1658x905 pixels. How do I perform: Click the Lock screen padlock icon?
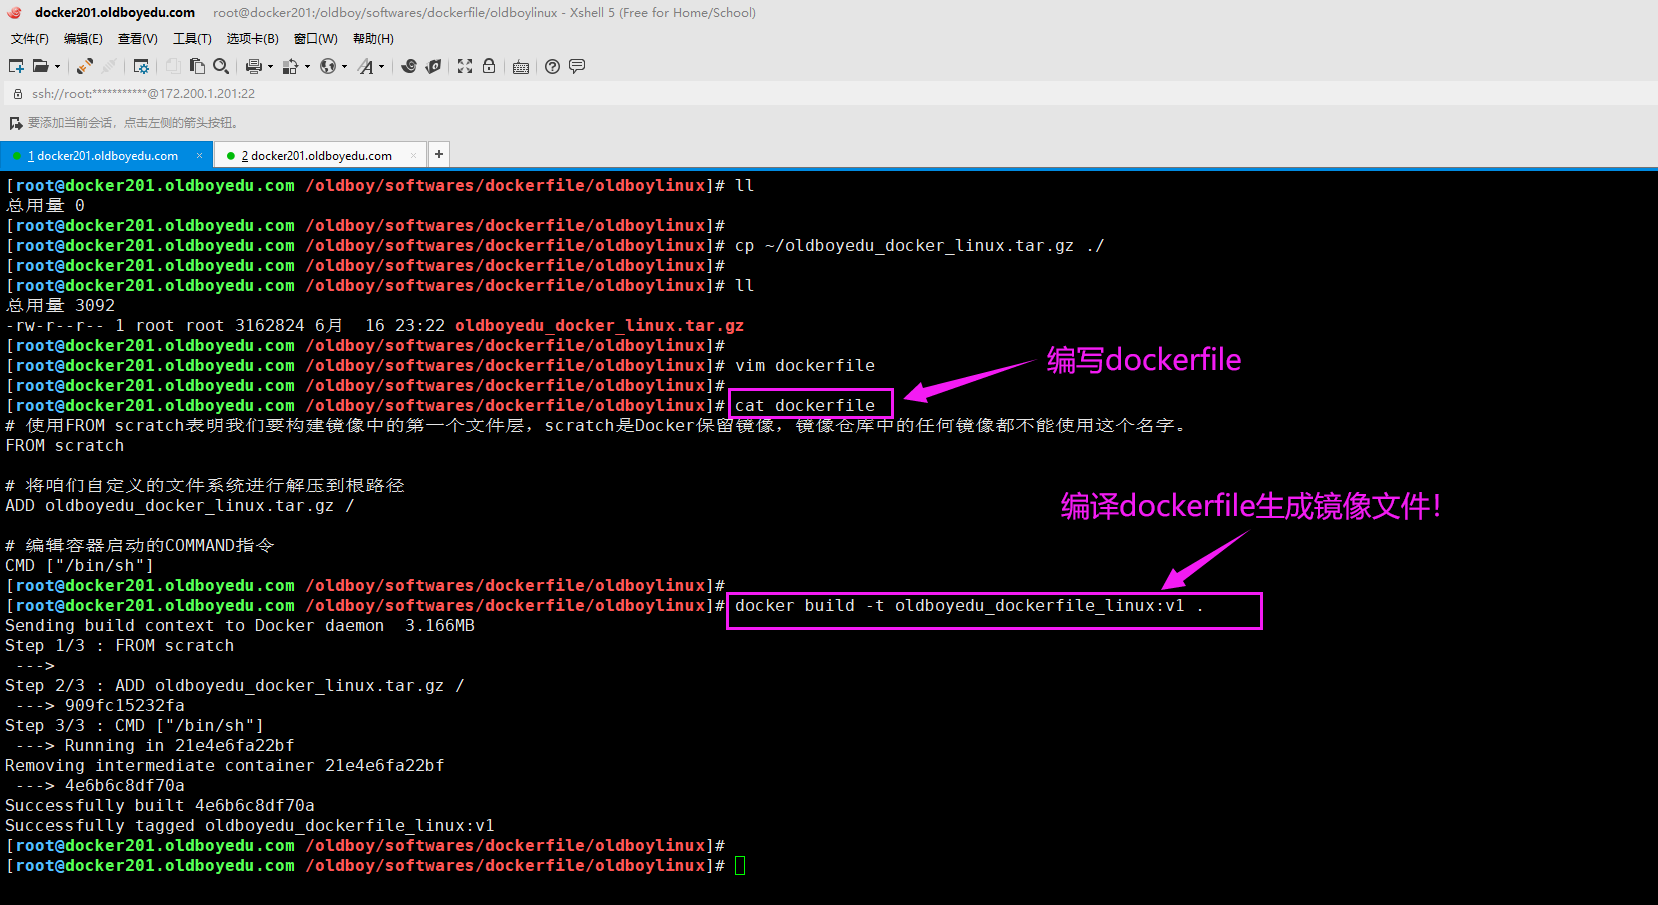pos(489,66)
